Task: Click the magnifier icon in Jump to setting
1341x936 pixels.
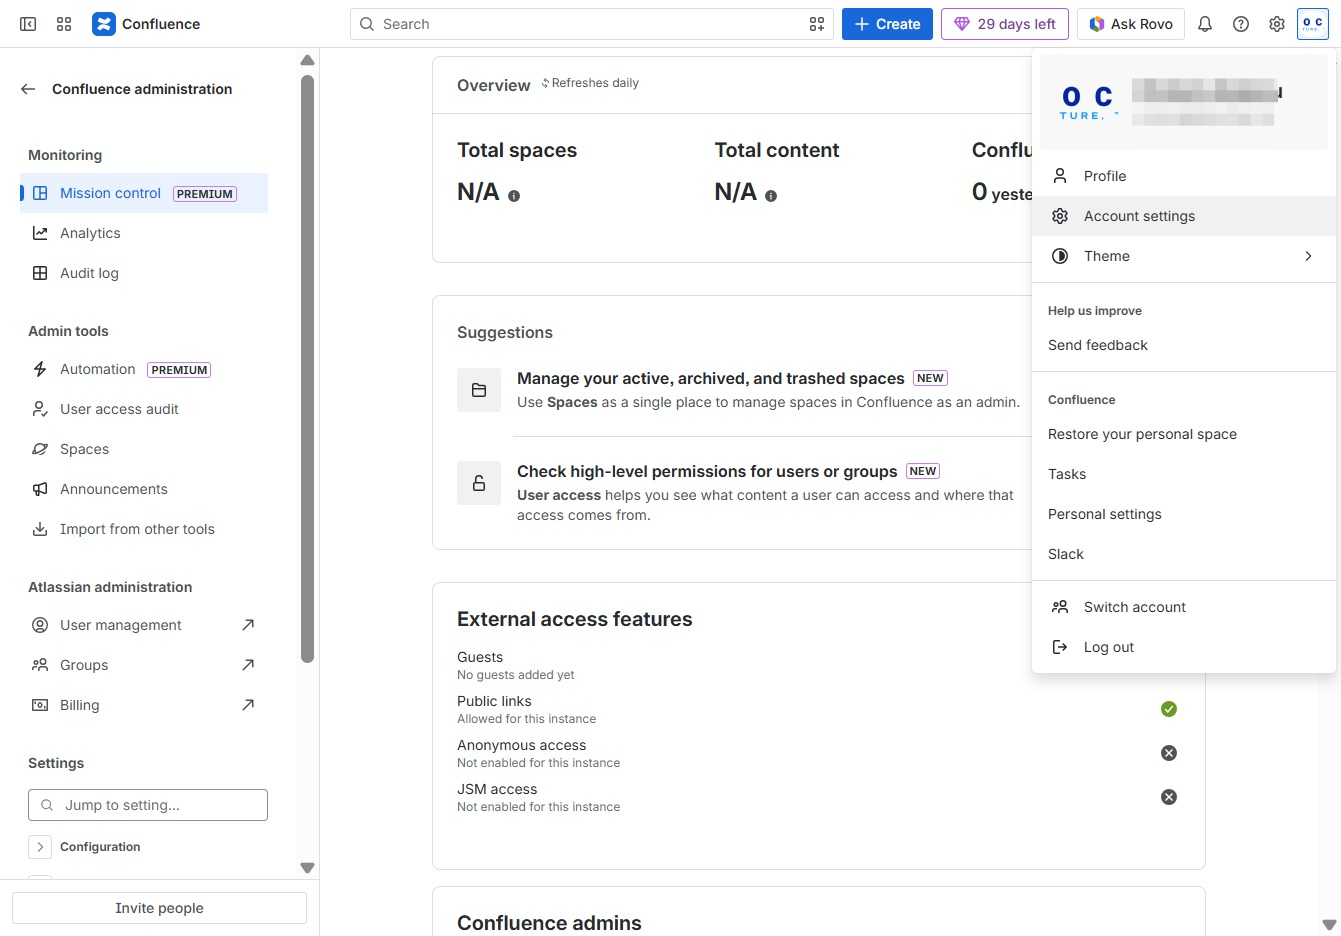Action: (x=47, y=805)
